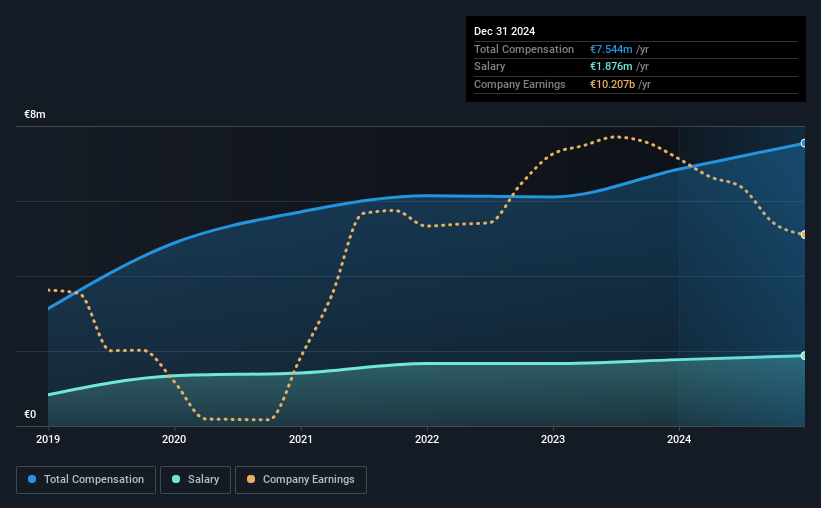
Task: Select the Salary endpoint marker for 2024
Action: click(x=804, y=356)
